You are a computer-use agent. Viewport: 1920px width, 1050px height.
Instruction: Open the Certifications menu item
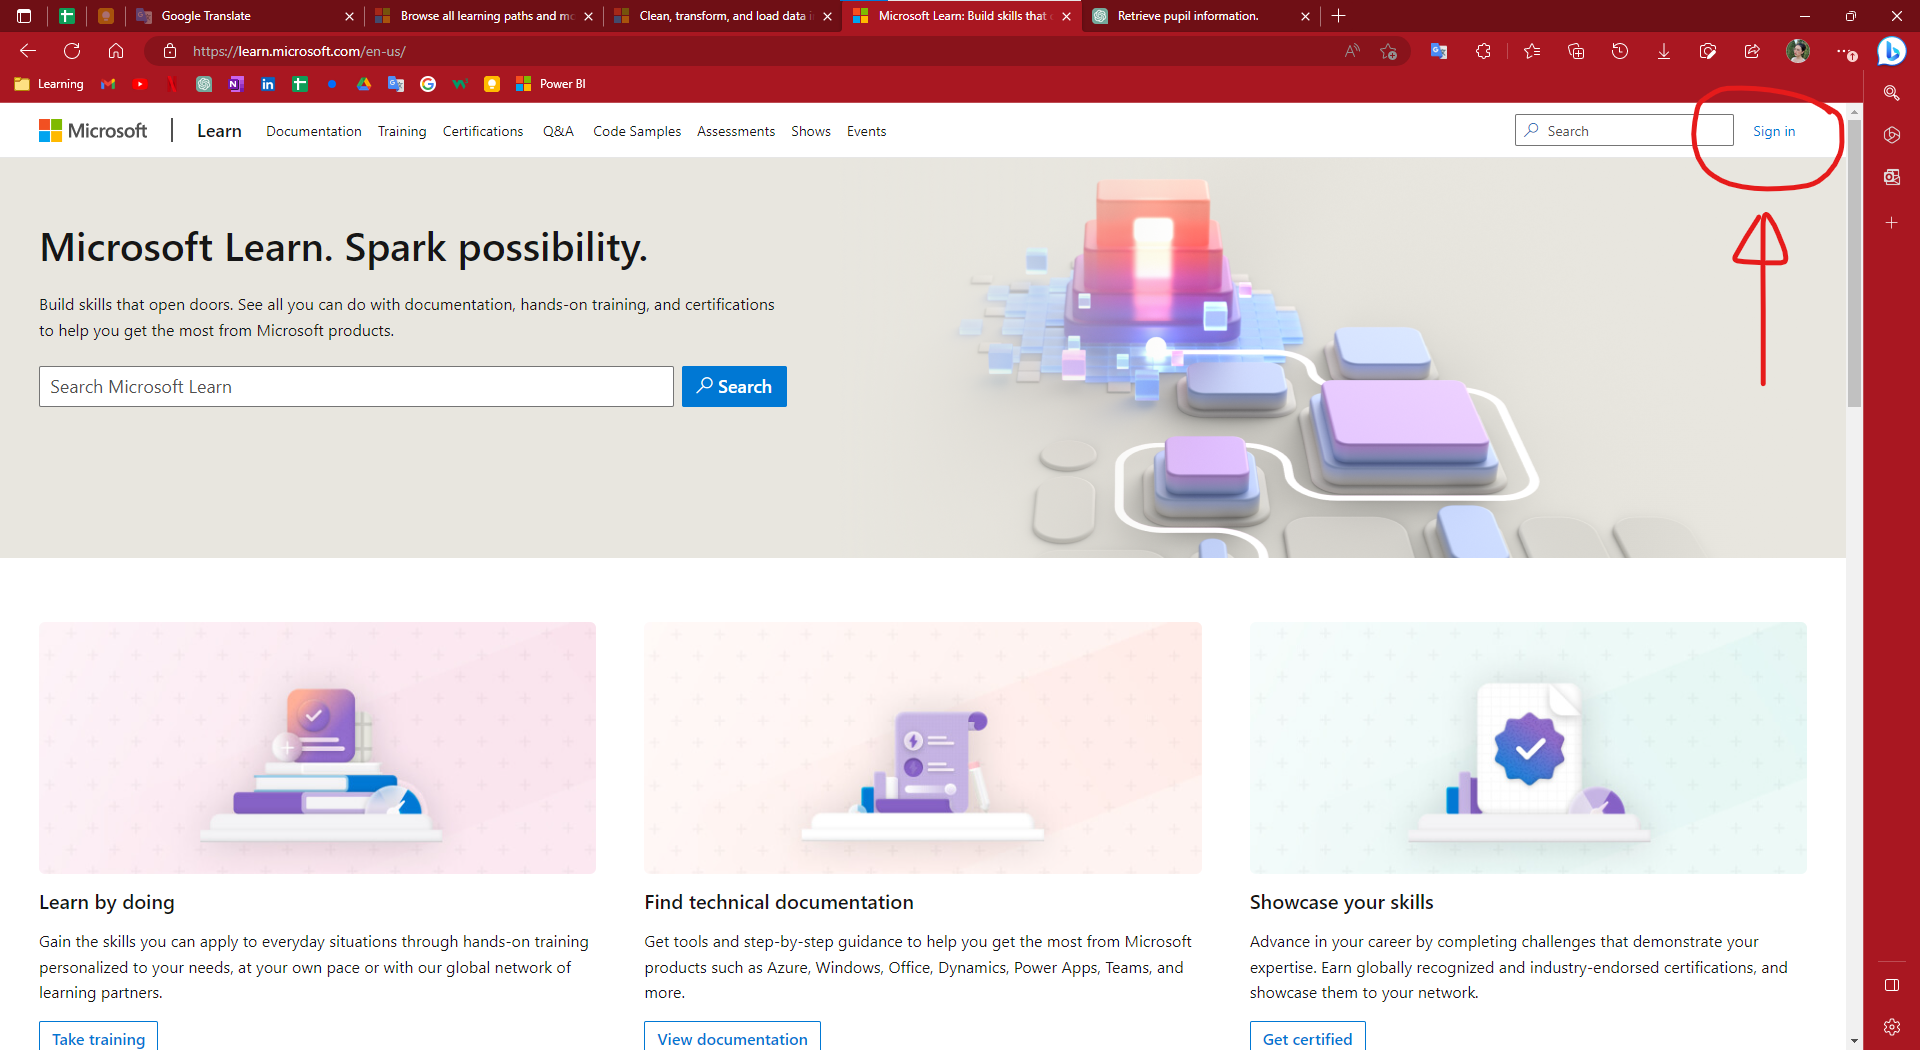tap(483, 131)
